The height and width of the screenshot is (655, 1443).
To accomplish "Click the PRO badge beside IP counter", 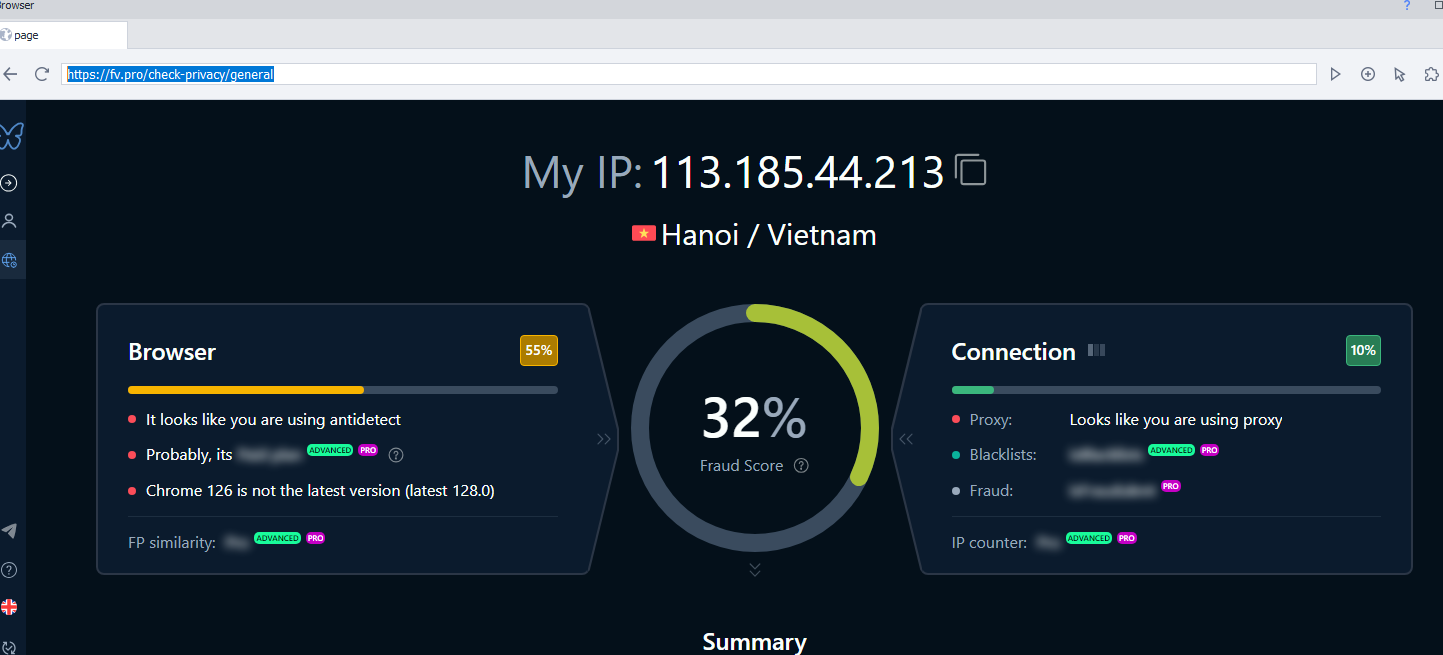I will pos(1128,538).
